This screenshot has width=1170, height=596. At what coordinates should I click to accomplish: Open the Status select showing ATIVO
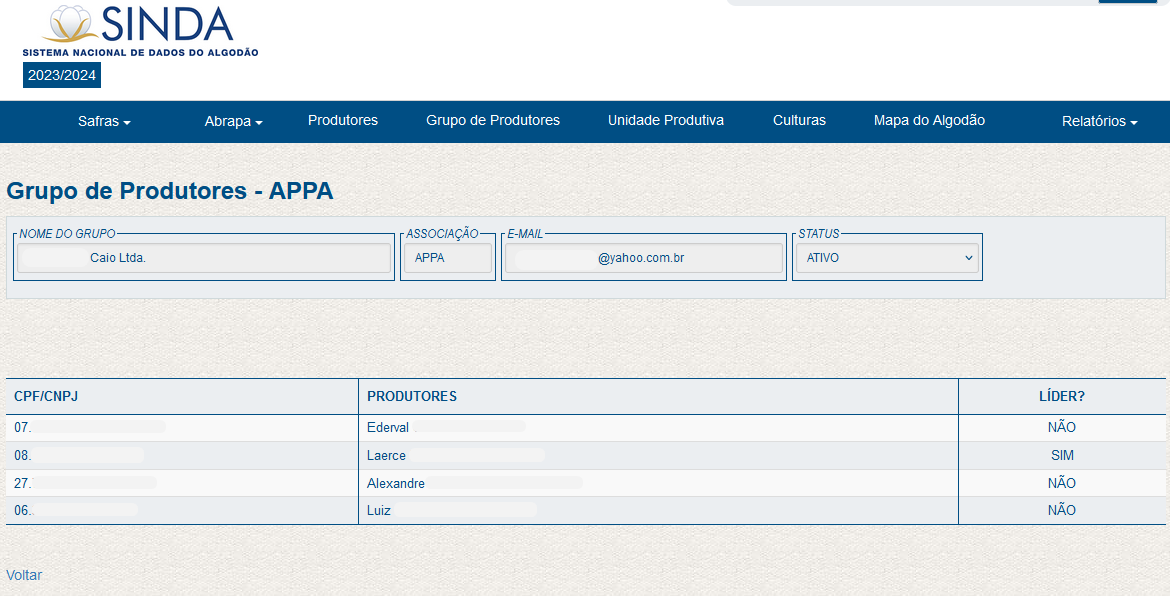(x=887, y=258)
